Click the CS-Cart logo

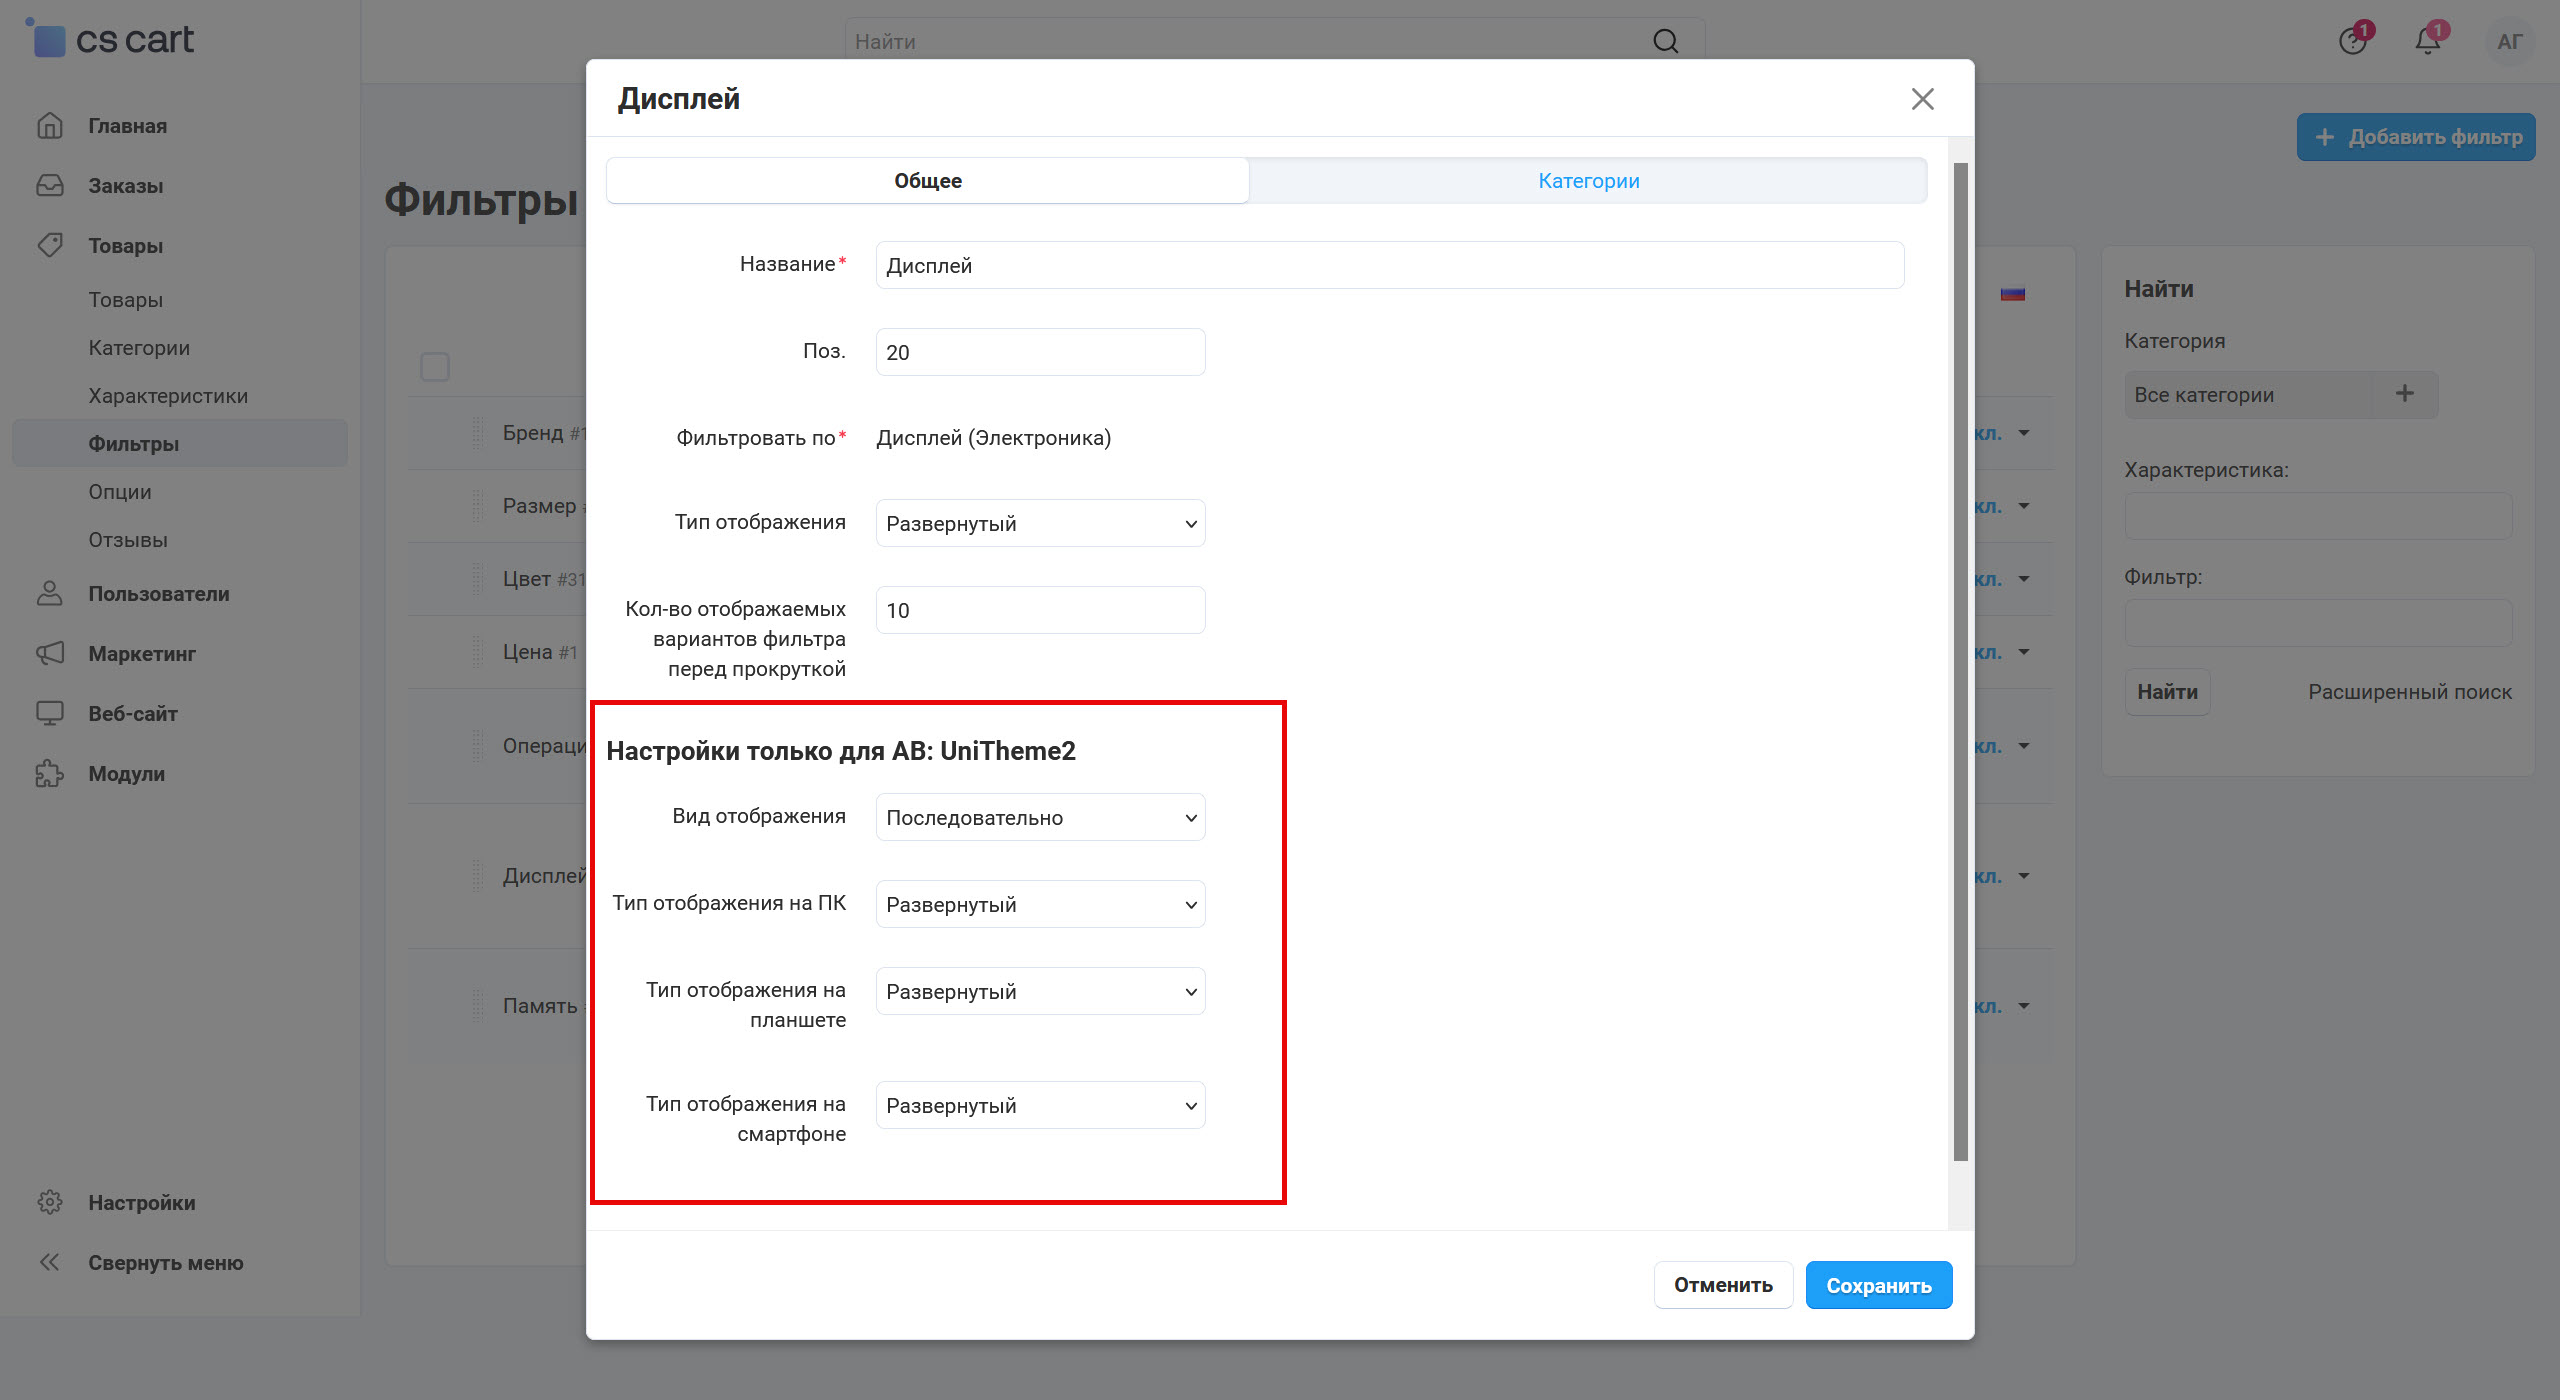pos(110,39)
